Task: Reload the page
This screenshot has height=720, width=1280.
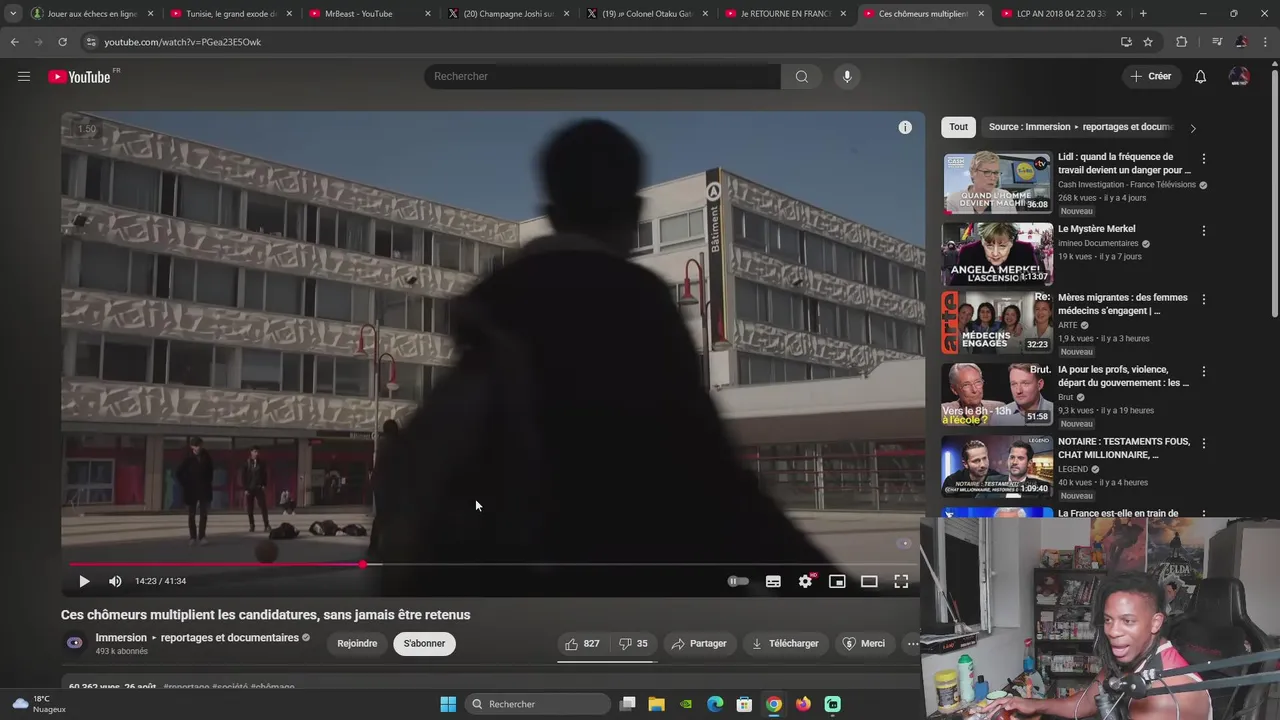Action: 62,42
